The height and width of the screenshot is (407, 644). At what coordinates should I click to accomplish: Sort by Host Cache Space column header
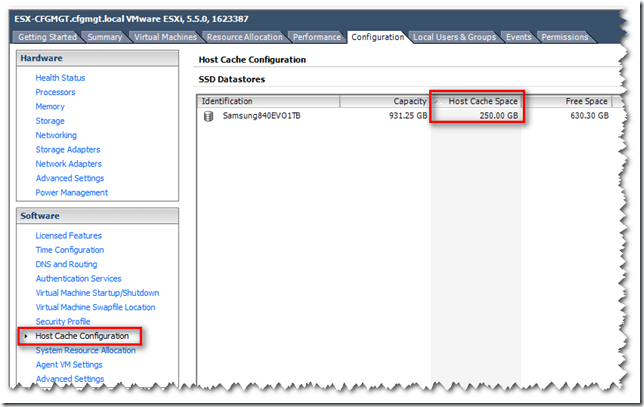pos(478,102)
